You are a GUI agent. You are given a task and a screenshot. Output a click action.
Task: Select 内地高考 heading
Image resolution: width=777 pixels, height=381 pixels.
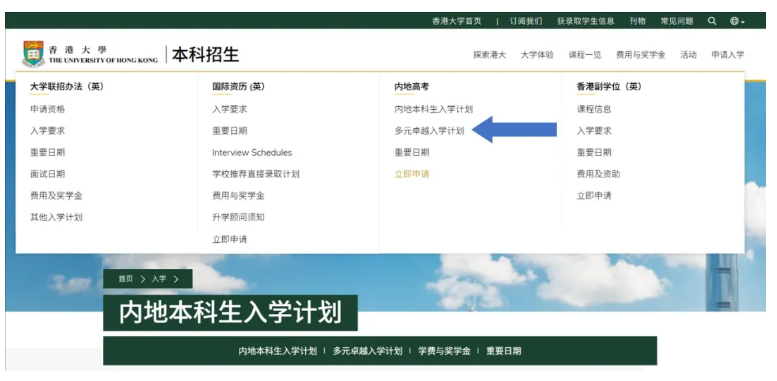click(x=412, y=87)
